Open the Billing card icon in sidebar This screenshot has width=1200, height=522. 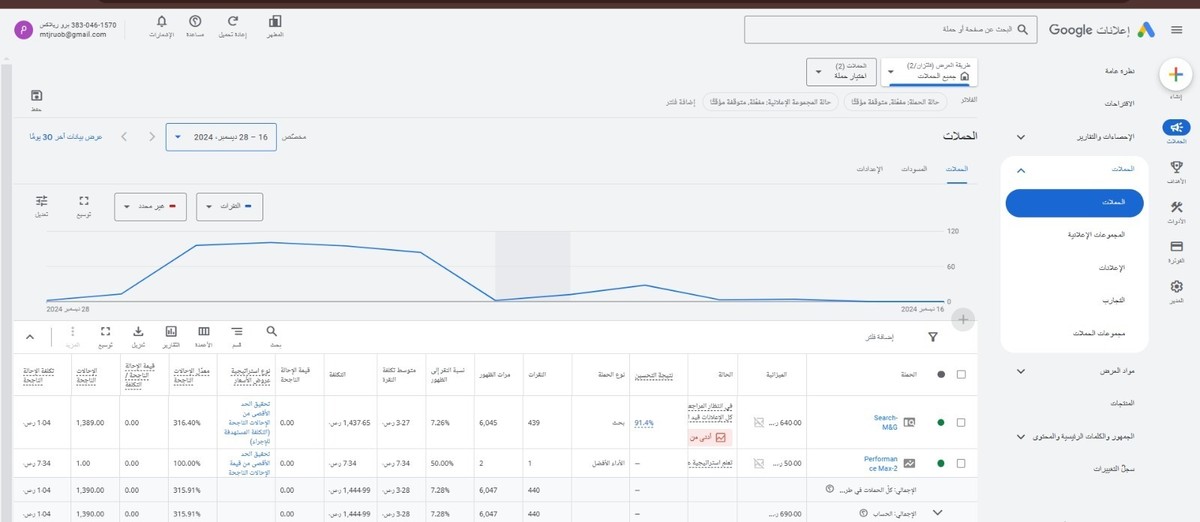coord(1176,246)
